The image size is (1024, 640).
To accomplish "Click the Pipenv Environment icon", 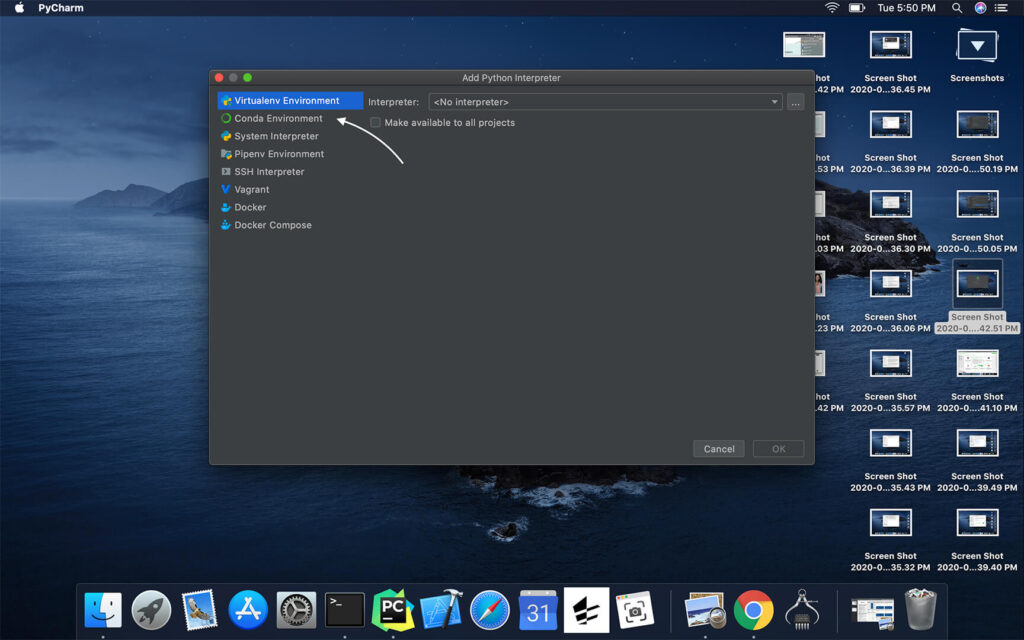I will point(226,153).
